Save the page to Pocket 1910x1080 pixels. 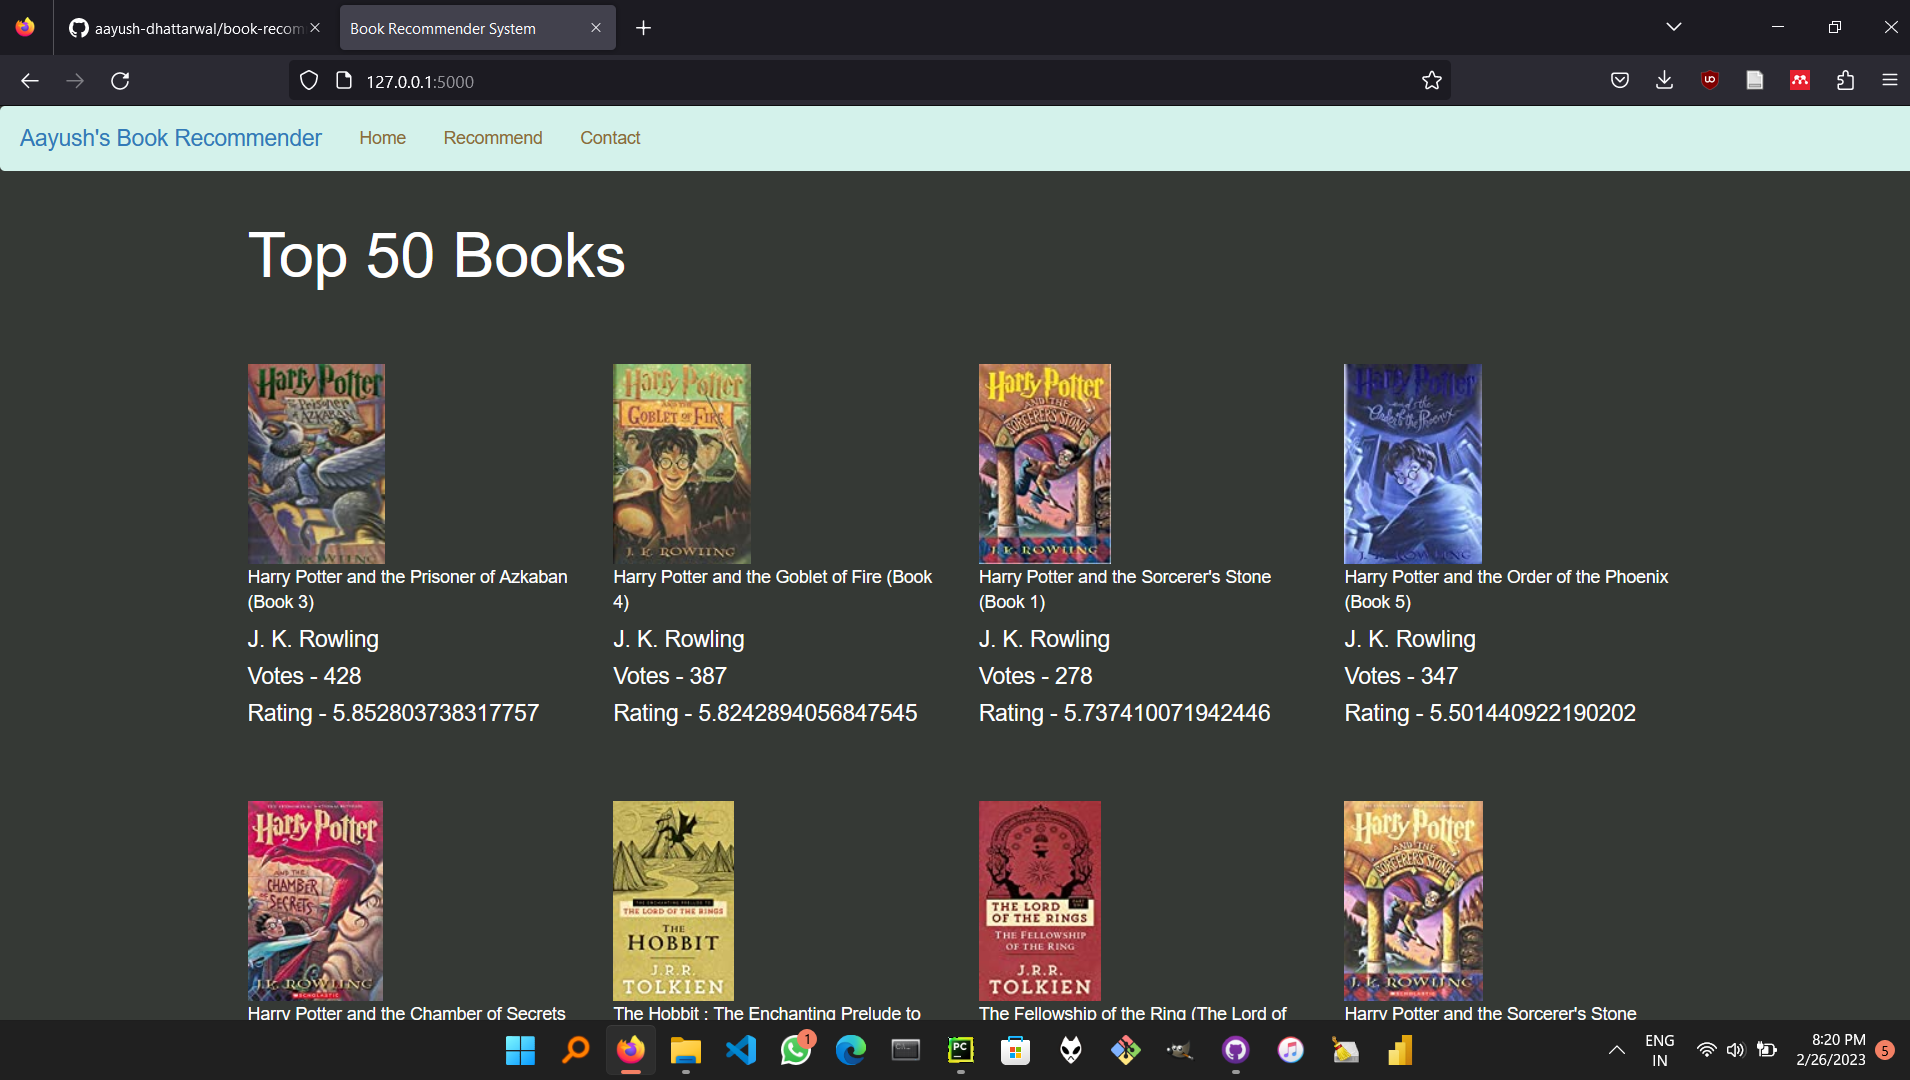click(x=1619, y=80)
